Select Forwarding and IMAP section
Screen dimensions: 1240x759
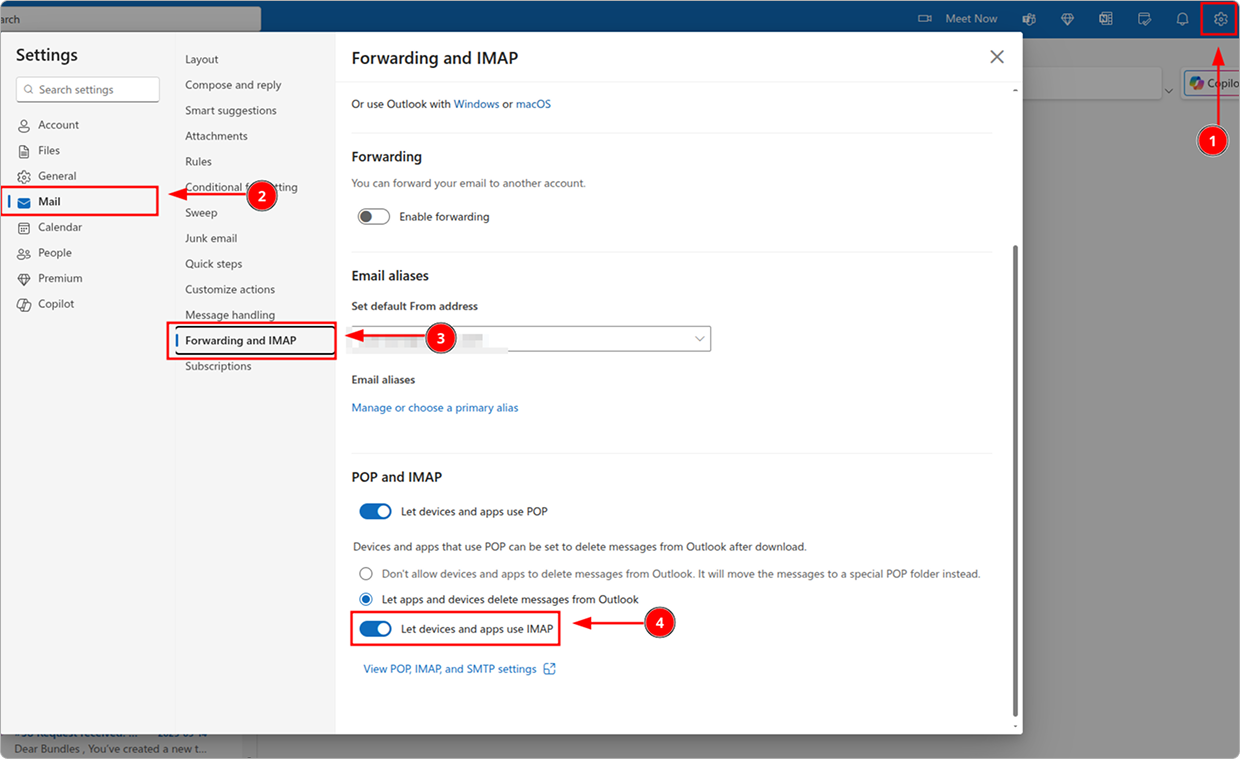point(254,340)
